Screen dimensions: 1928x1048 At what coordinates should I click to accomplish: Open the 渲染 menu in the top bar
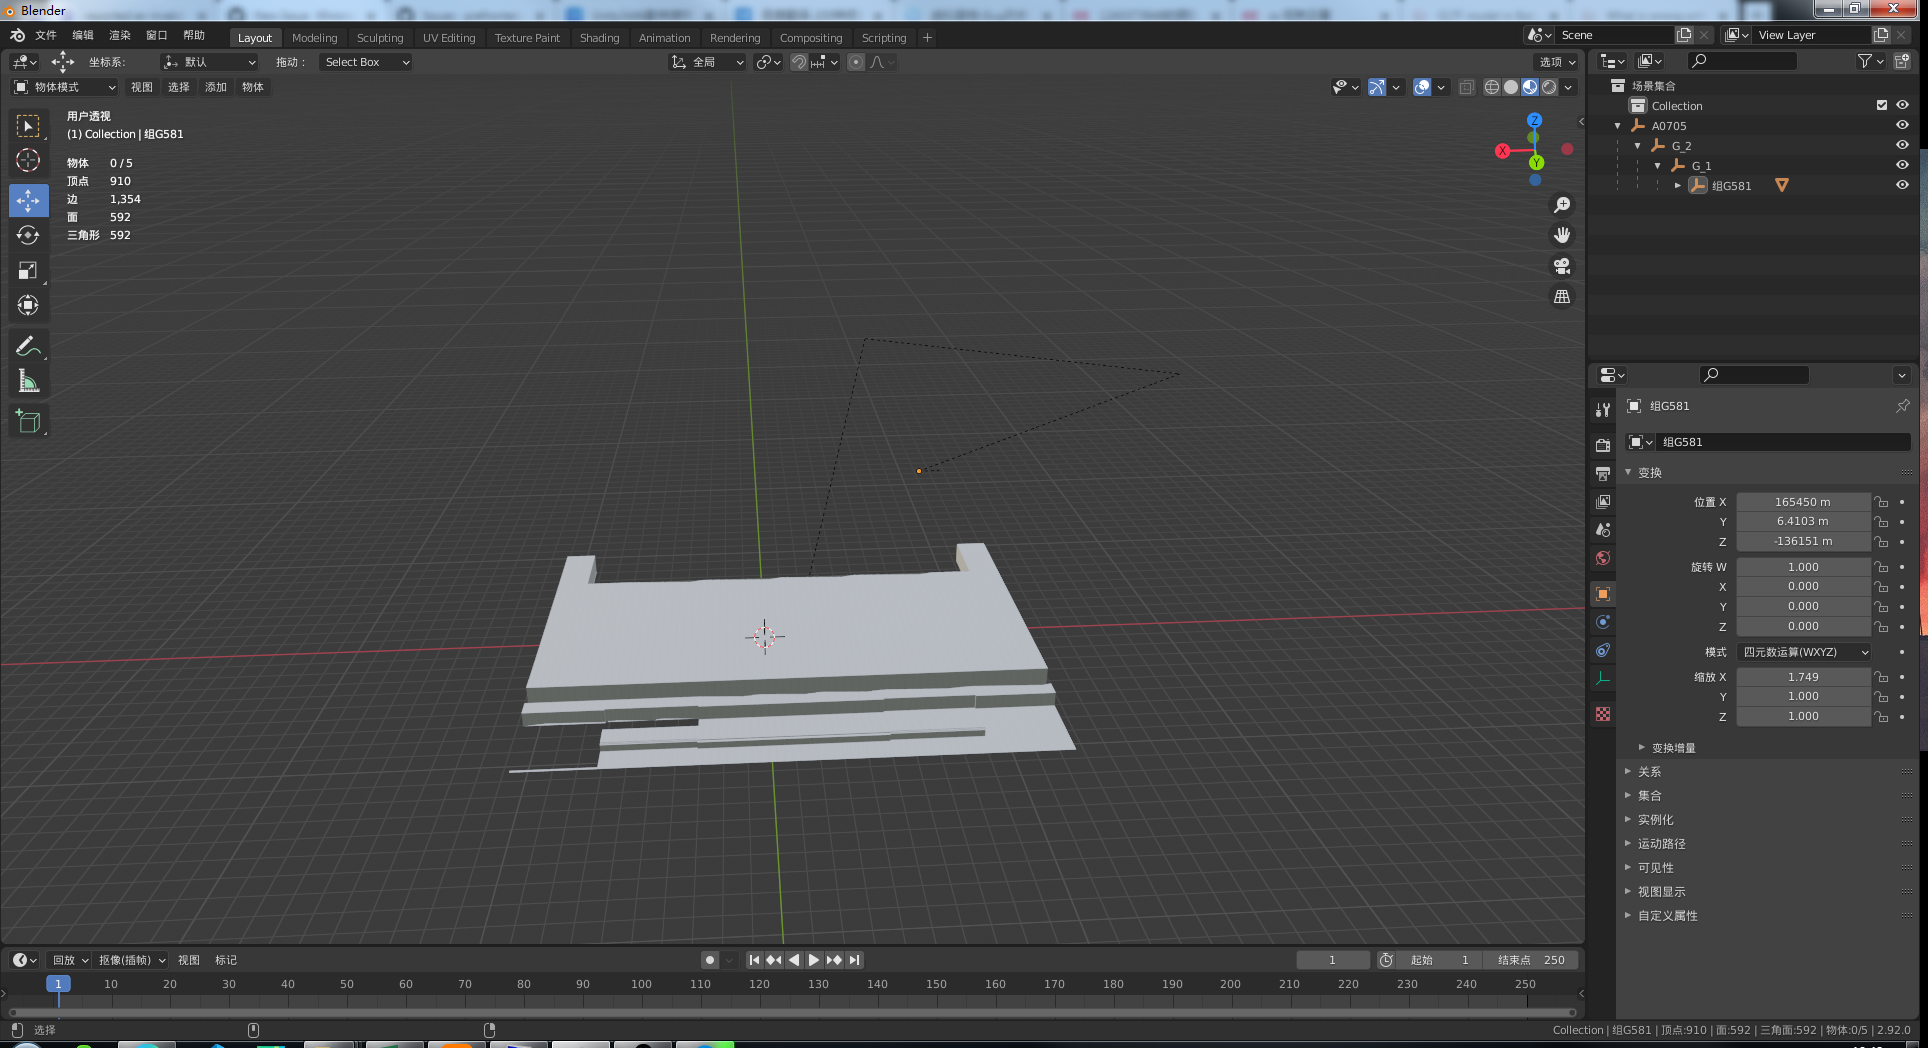pyautogui.click(x=119, y=34)
